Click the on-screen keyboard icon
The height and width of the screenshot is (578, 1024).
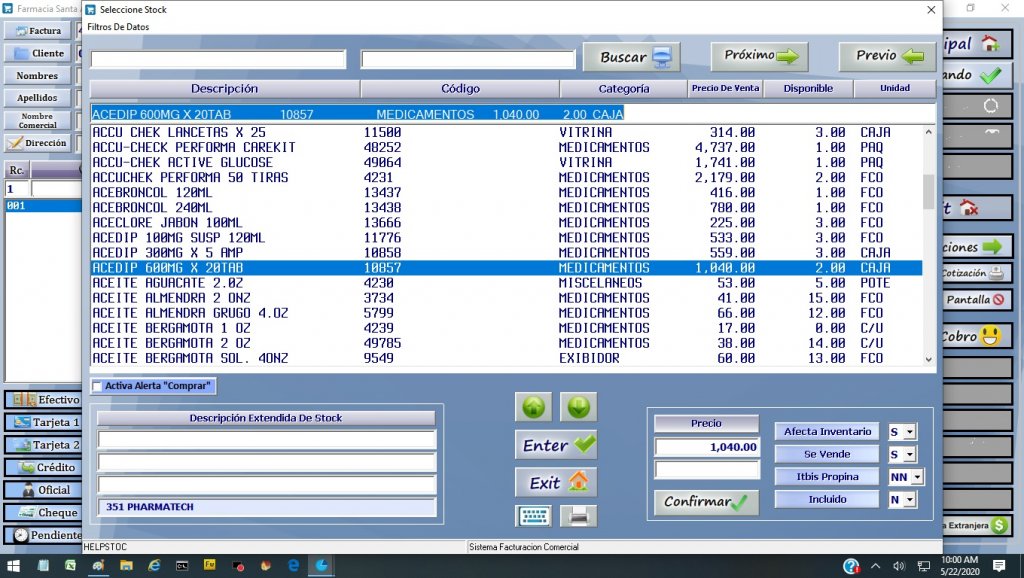coord(533,515)
